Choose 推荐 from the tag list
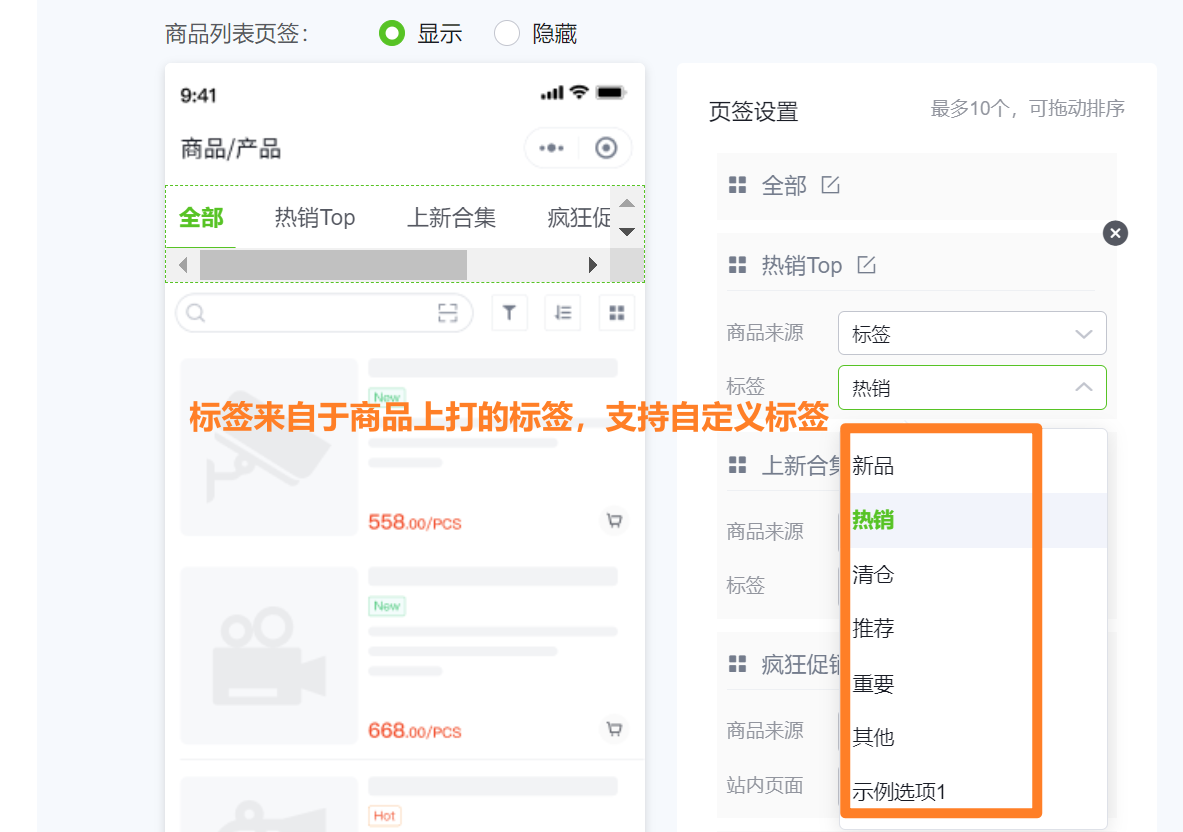Viewport: 1183px width, 832px height. tap(973, 628)
